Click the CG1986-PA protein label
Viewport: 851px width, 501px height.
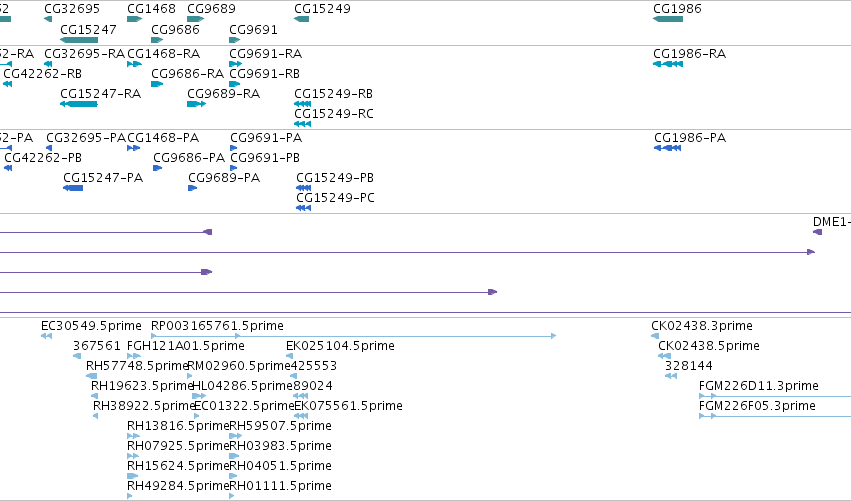pyautogui.click(x=690, y=138)
